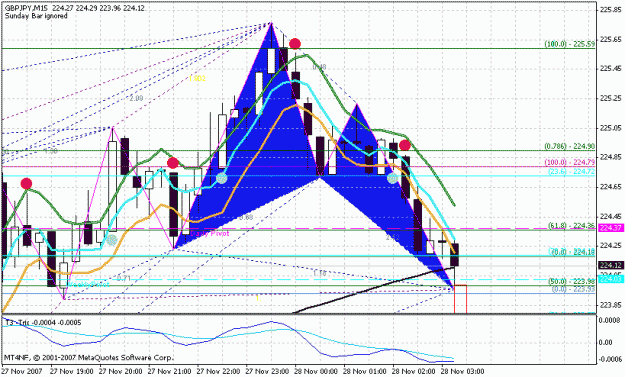The height and width of the screenshot is (377, 625).
Task: Click the '28 Nov 03:00' time label
Action: tap(463, 371)
